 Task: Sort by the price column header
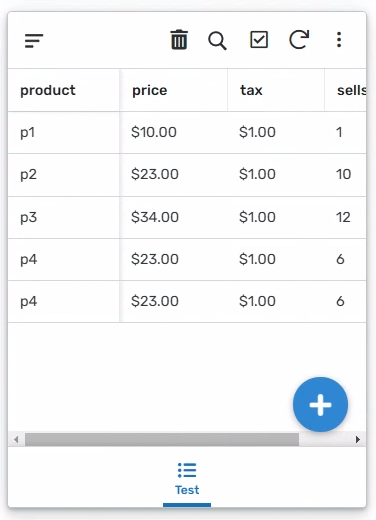(150, 90)
